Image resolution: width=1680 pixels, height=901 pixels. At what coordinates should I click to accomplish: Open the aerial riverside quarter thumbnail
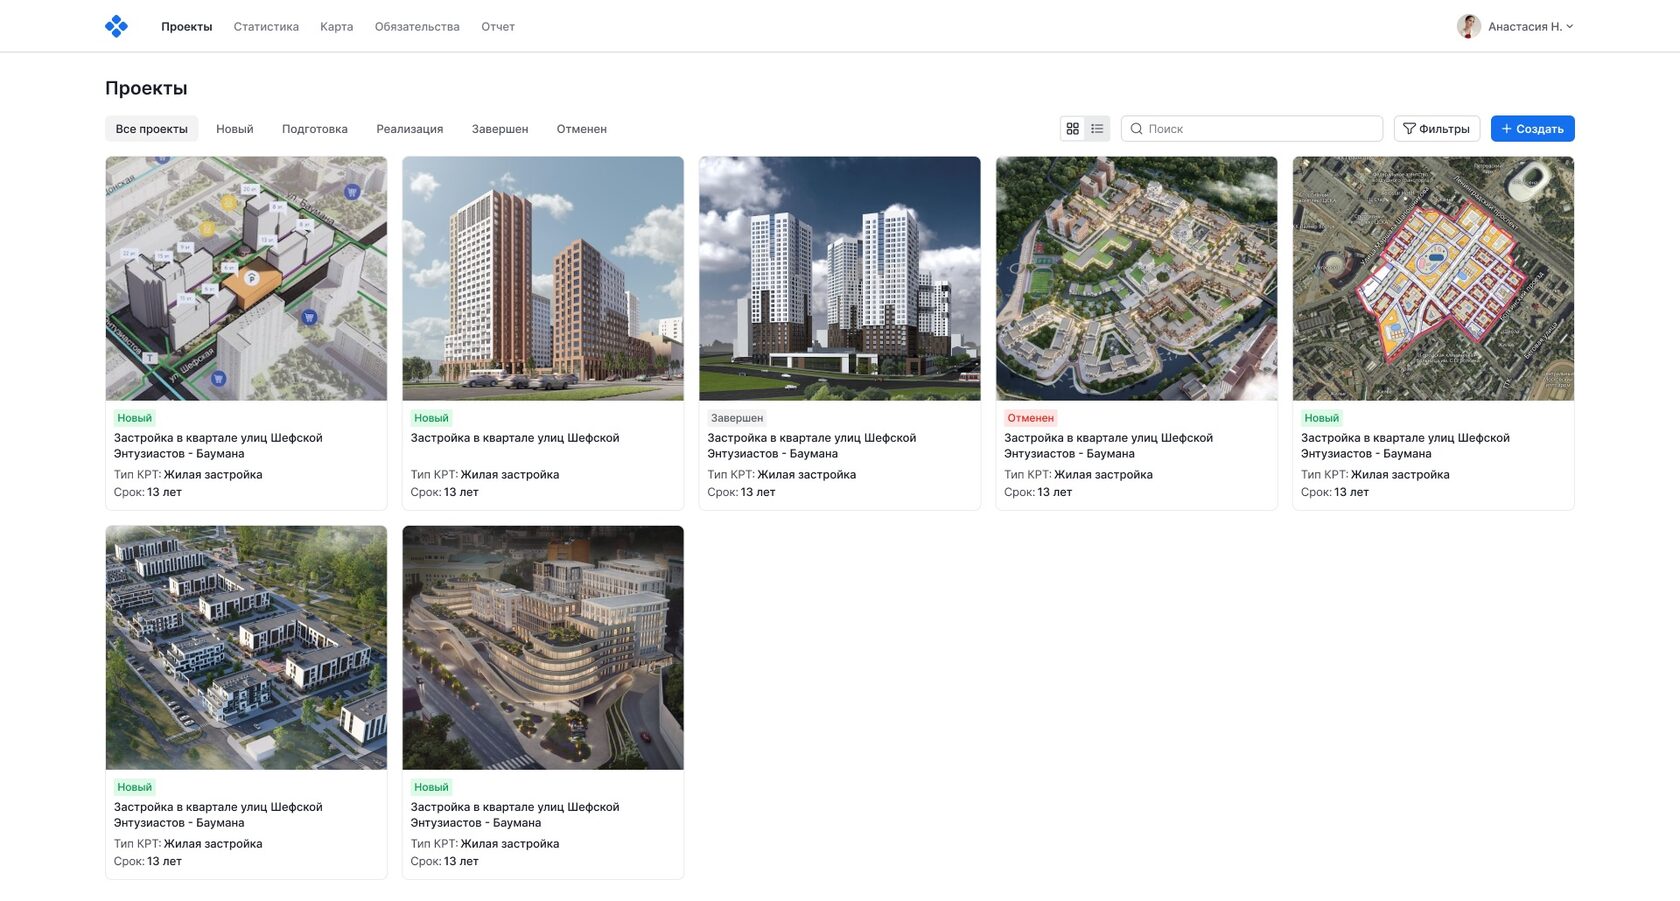point(1137,278)
